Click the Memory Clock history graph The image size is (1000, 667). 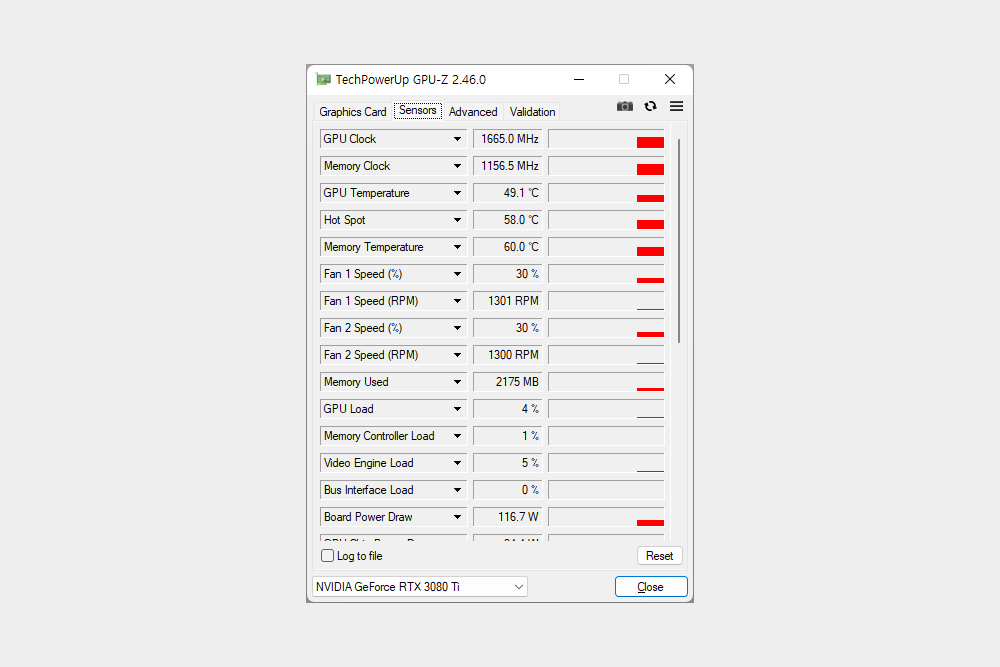click(x=606, y=166)
